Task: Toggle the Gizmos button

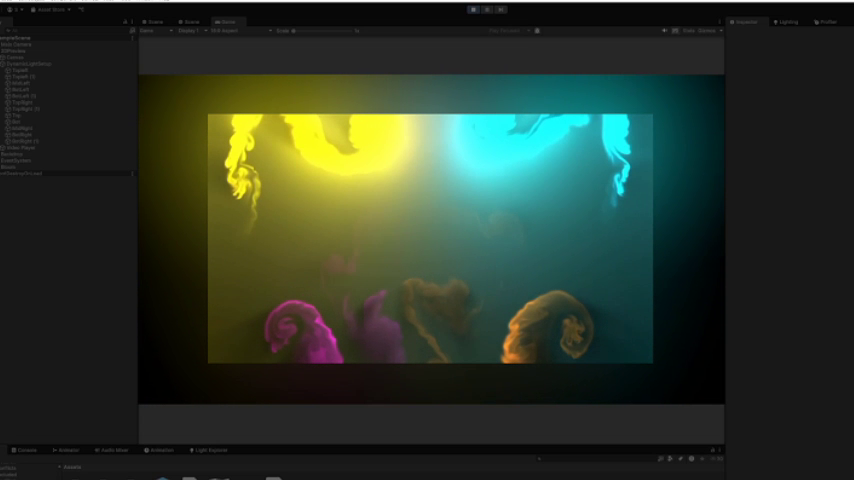Action: point(706,31)
